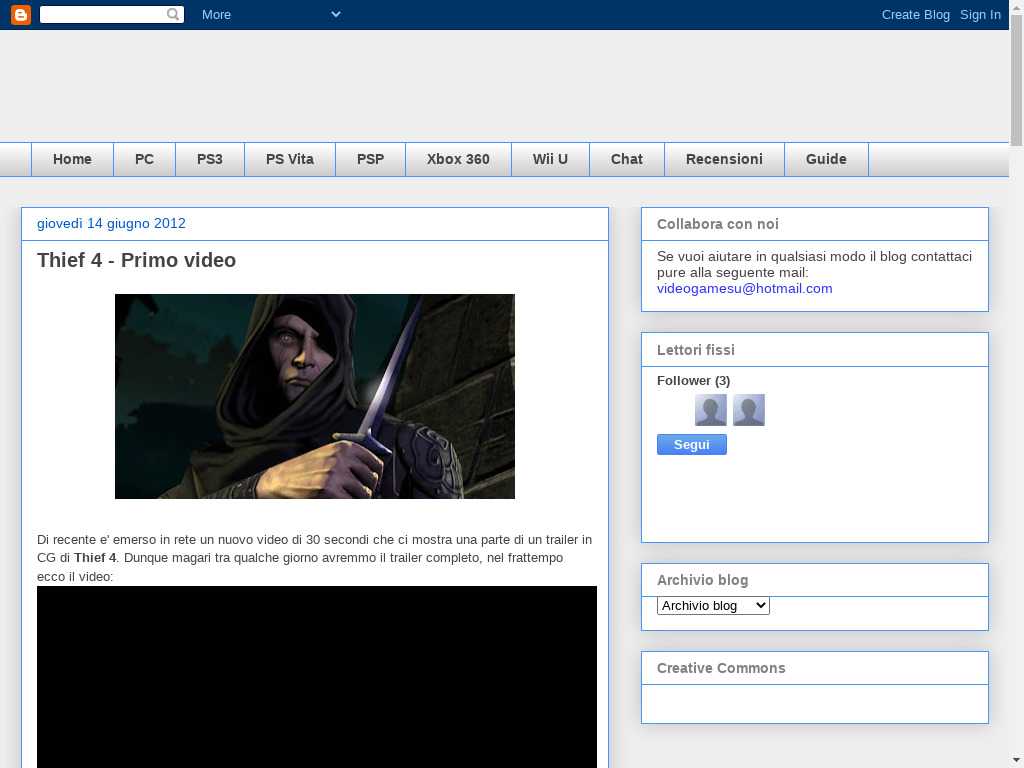The image size is (1024, 768).
Task: Open the Archivio blog combo box
Action: point(713,605)
